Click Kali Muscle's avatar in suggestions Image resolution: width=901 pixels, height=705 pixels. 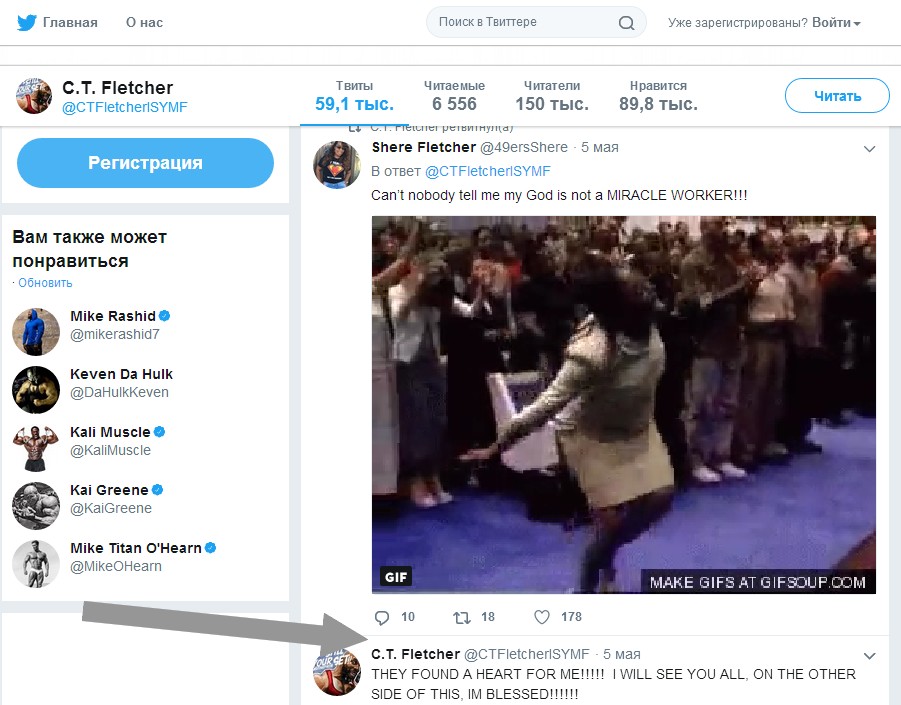pos(36,448)
